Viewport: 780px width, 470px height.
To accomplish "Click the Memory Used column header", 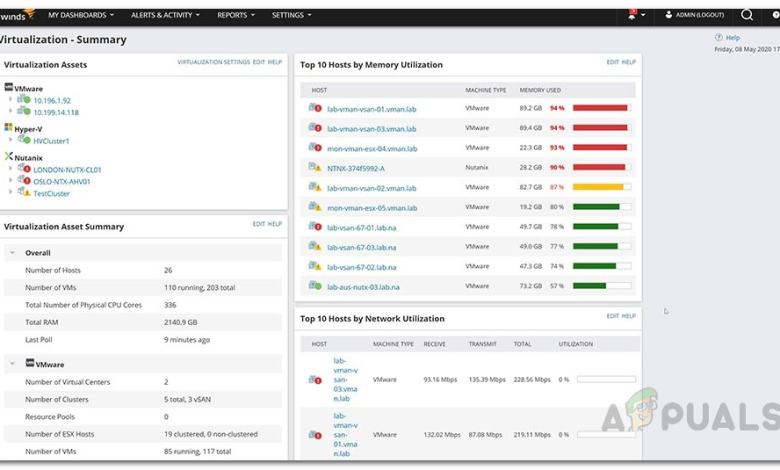I will (x=540, y=91).
